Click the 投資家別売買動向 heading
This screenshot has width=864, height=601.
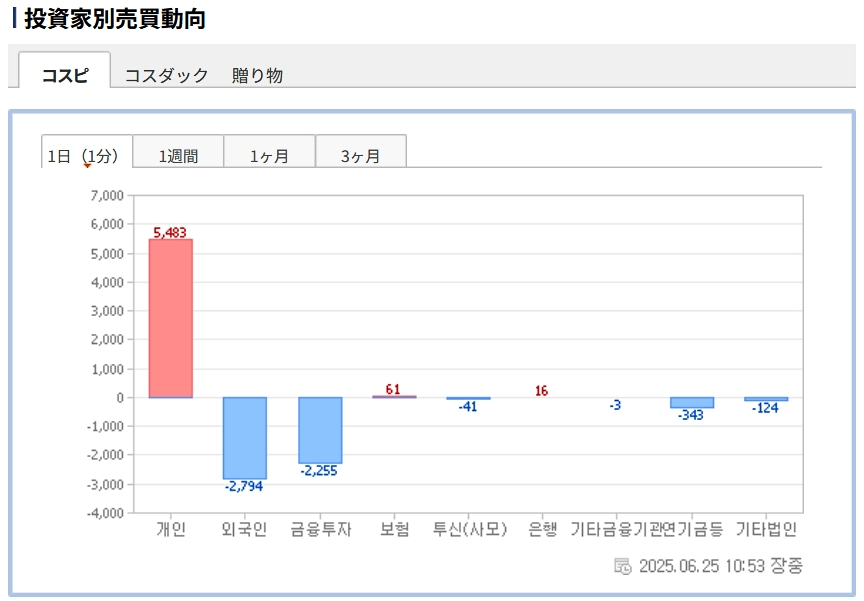click(114, 18)
